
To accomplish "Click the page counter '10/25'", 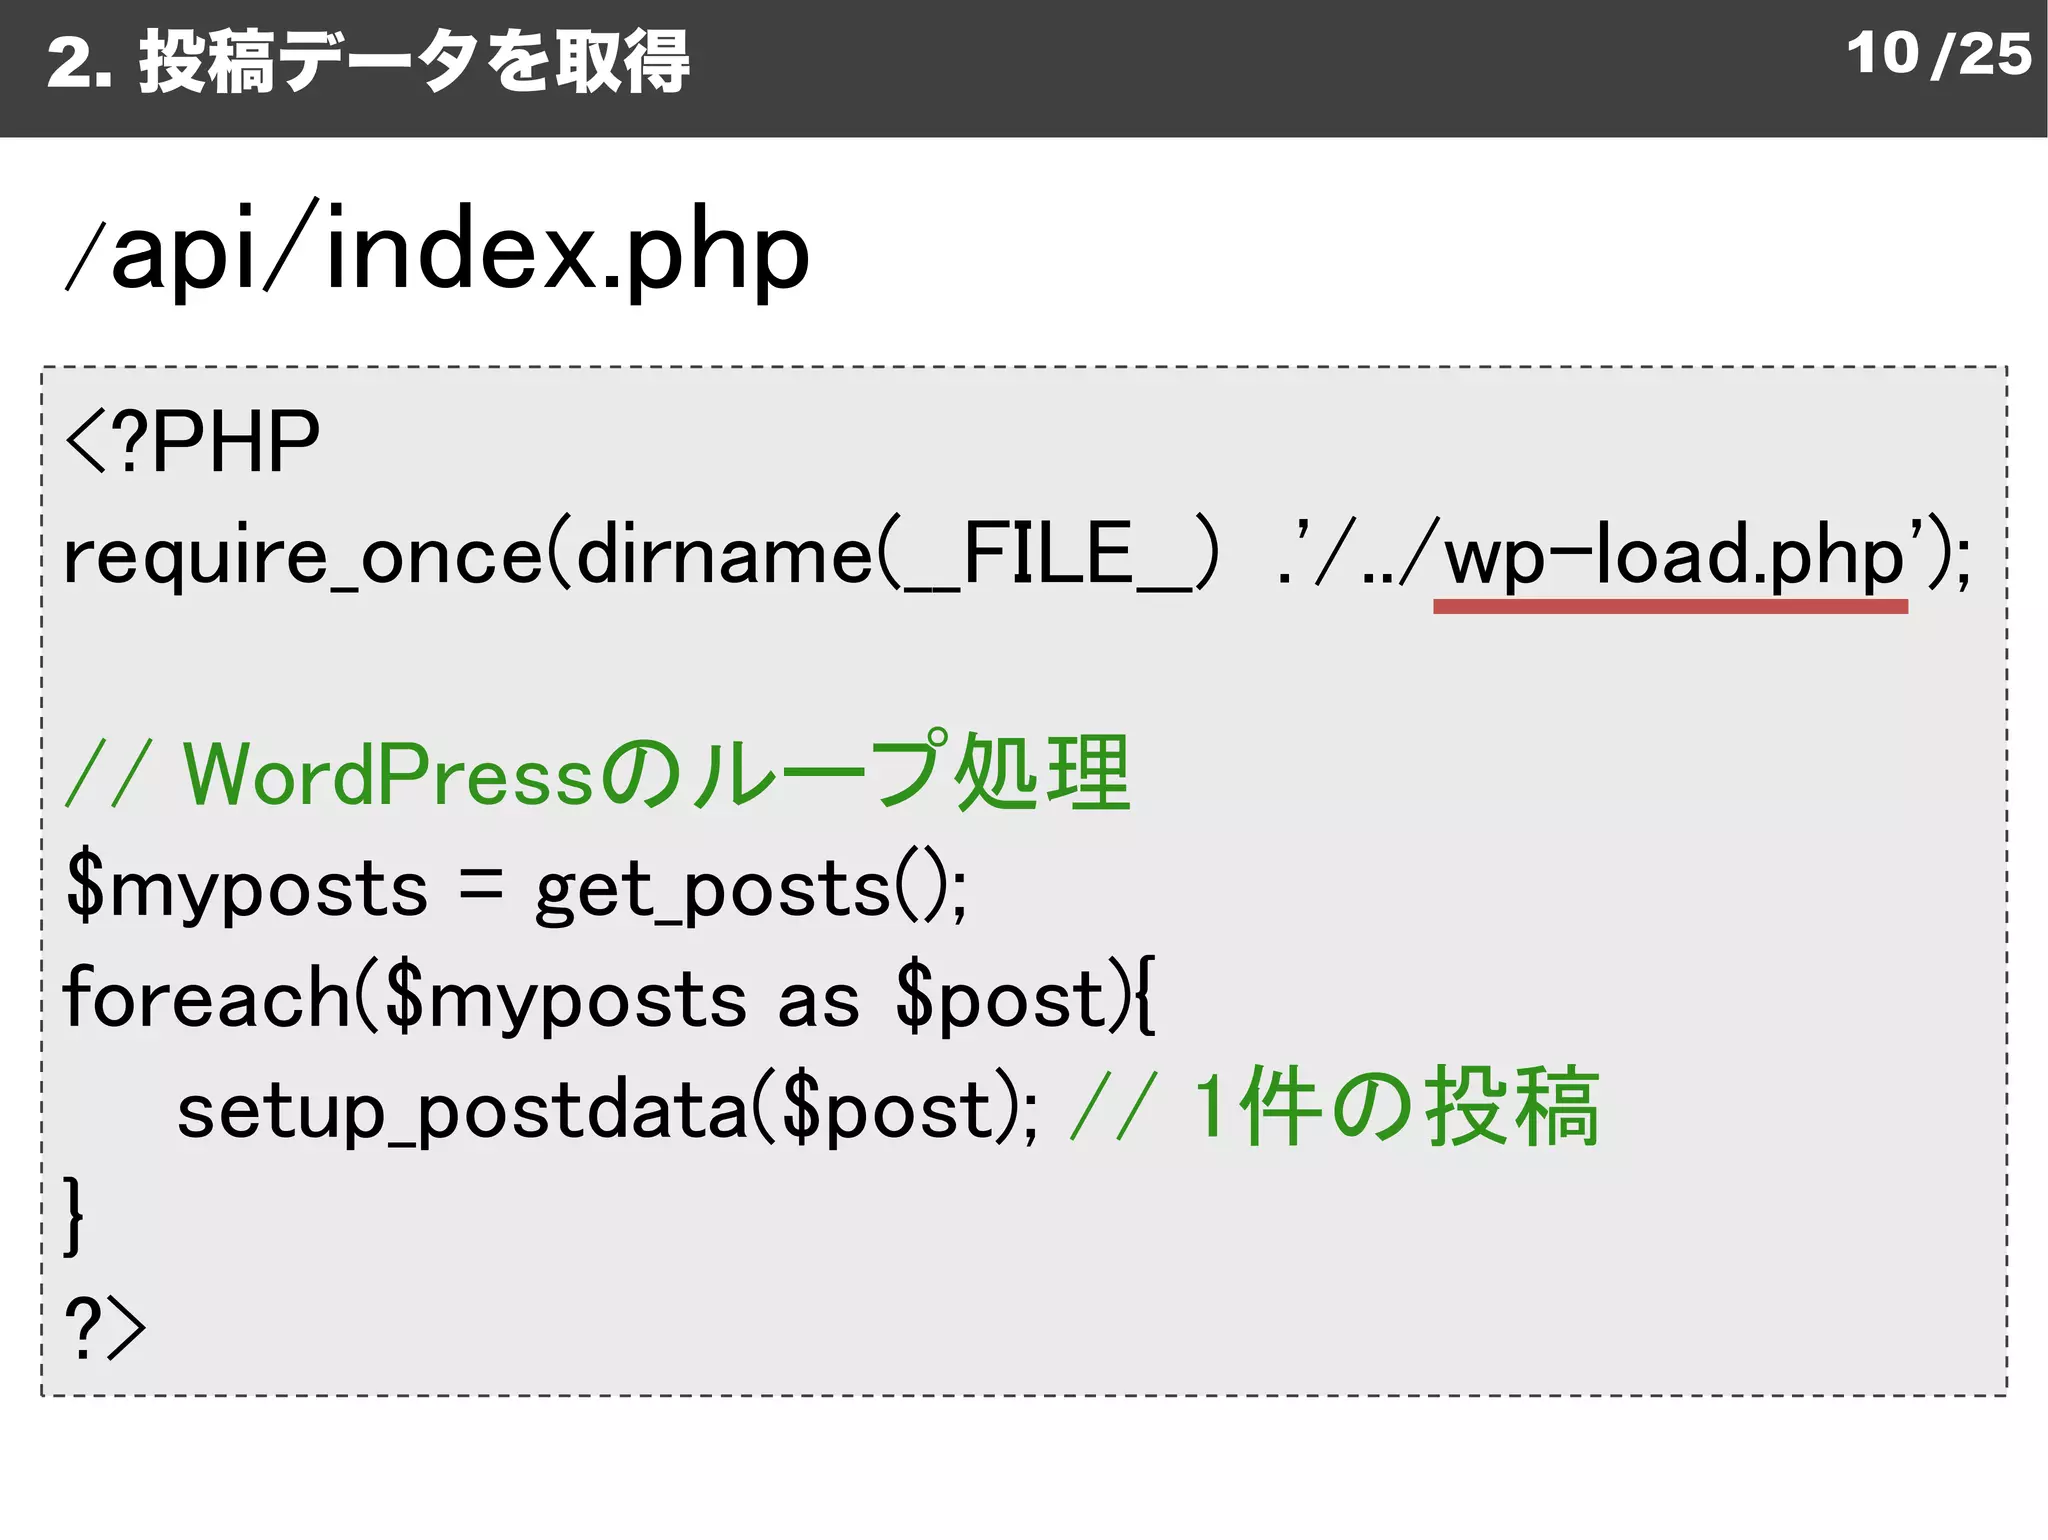I will 1938,54.
